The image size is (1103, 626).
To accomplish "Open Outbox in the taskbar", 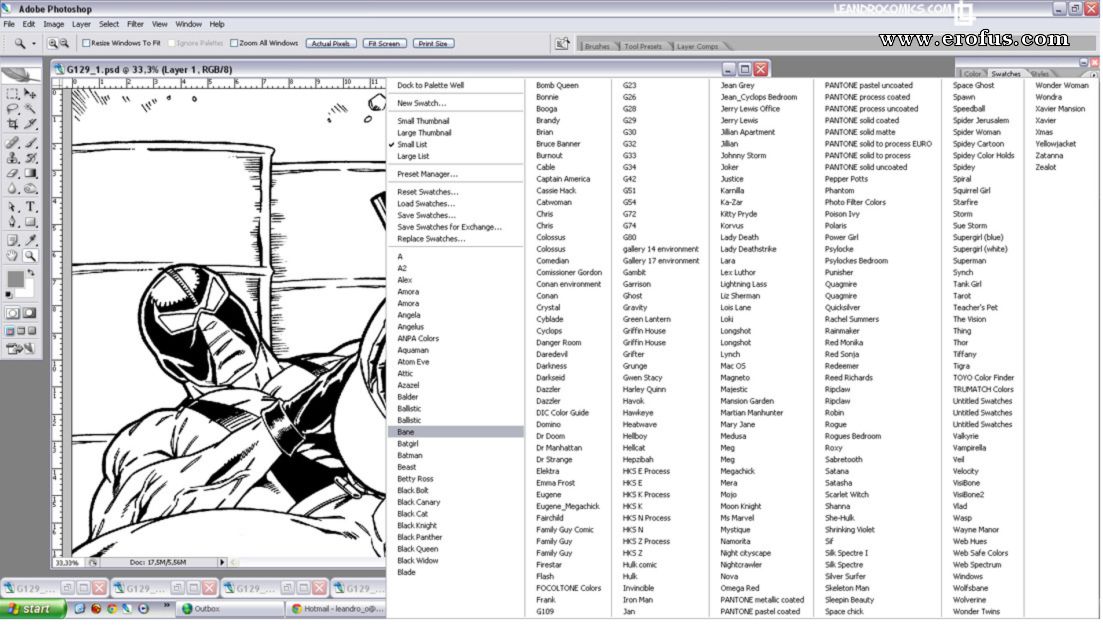I will (230, 609).
